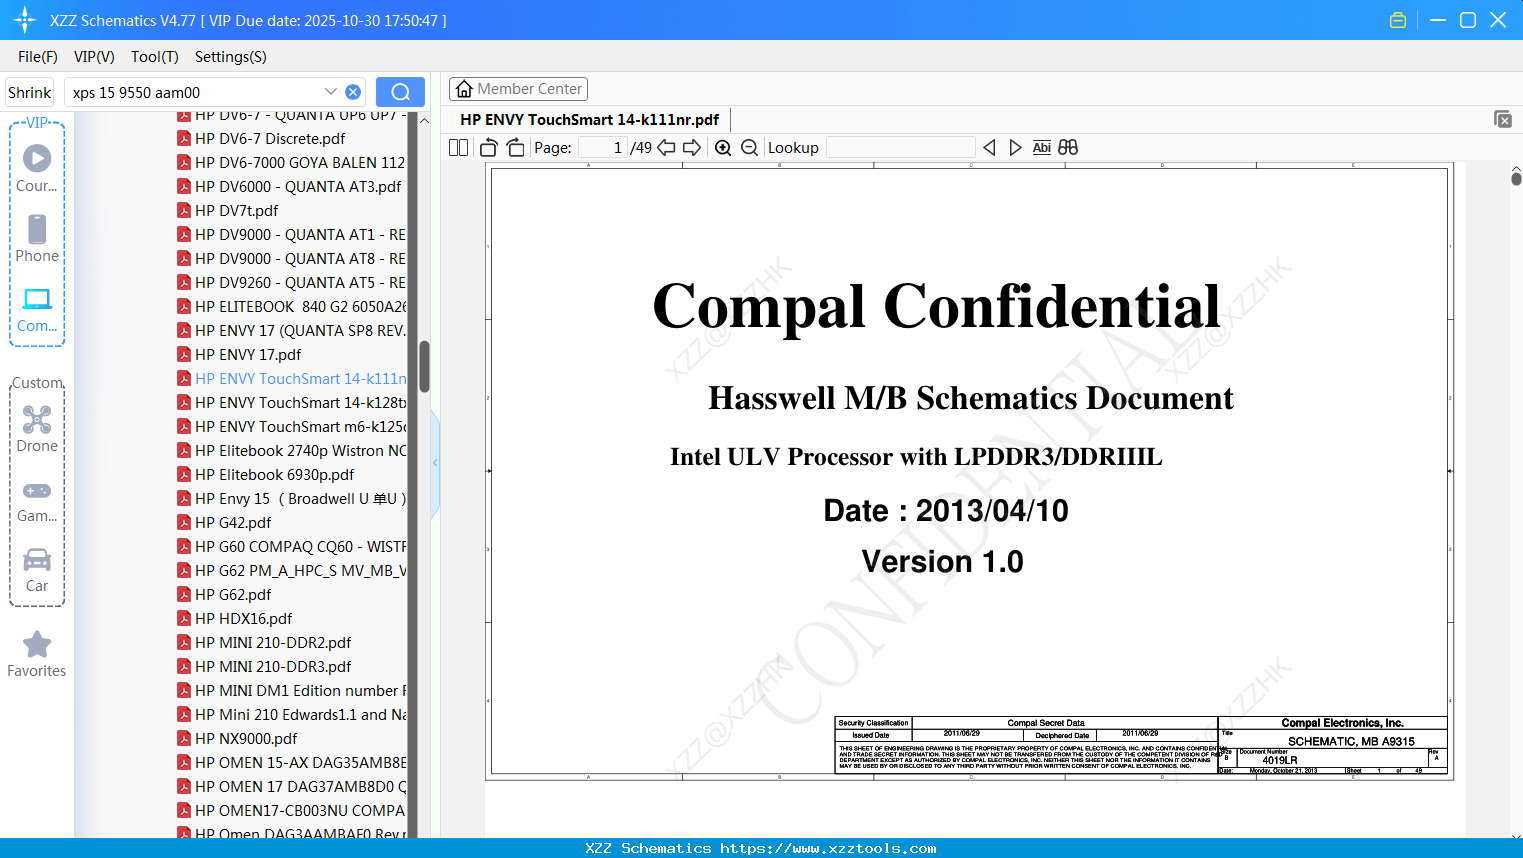The height and width of the screenshot is (858, 1523).
Task: Open HP Envy 15 Broadwell U file
Action: point(300,499)
